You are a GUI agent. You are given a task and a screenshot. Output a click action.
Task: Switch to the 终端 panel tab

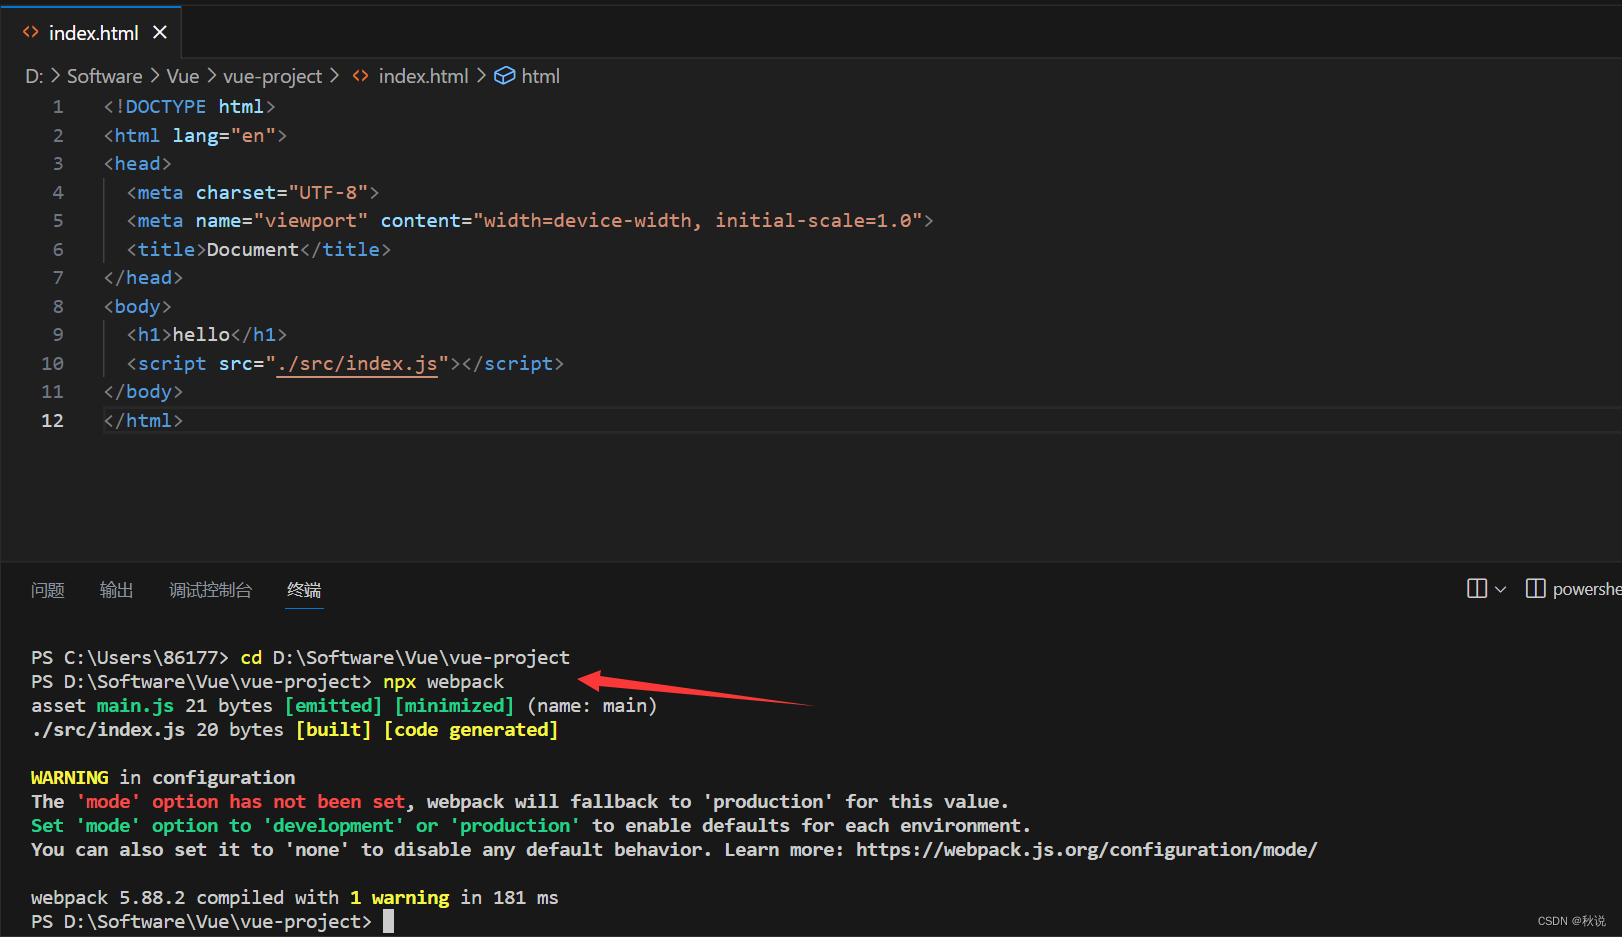pos(304,590)
